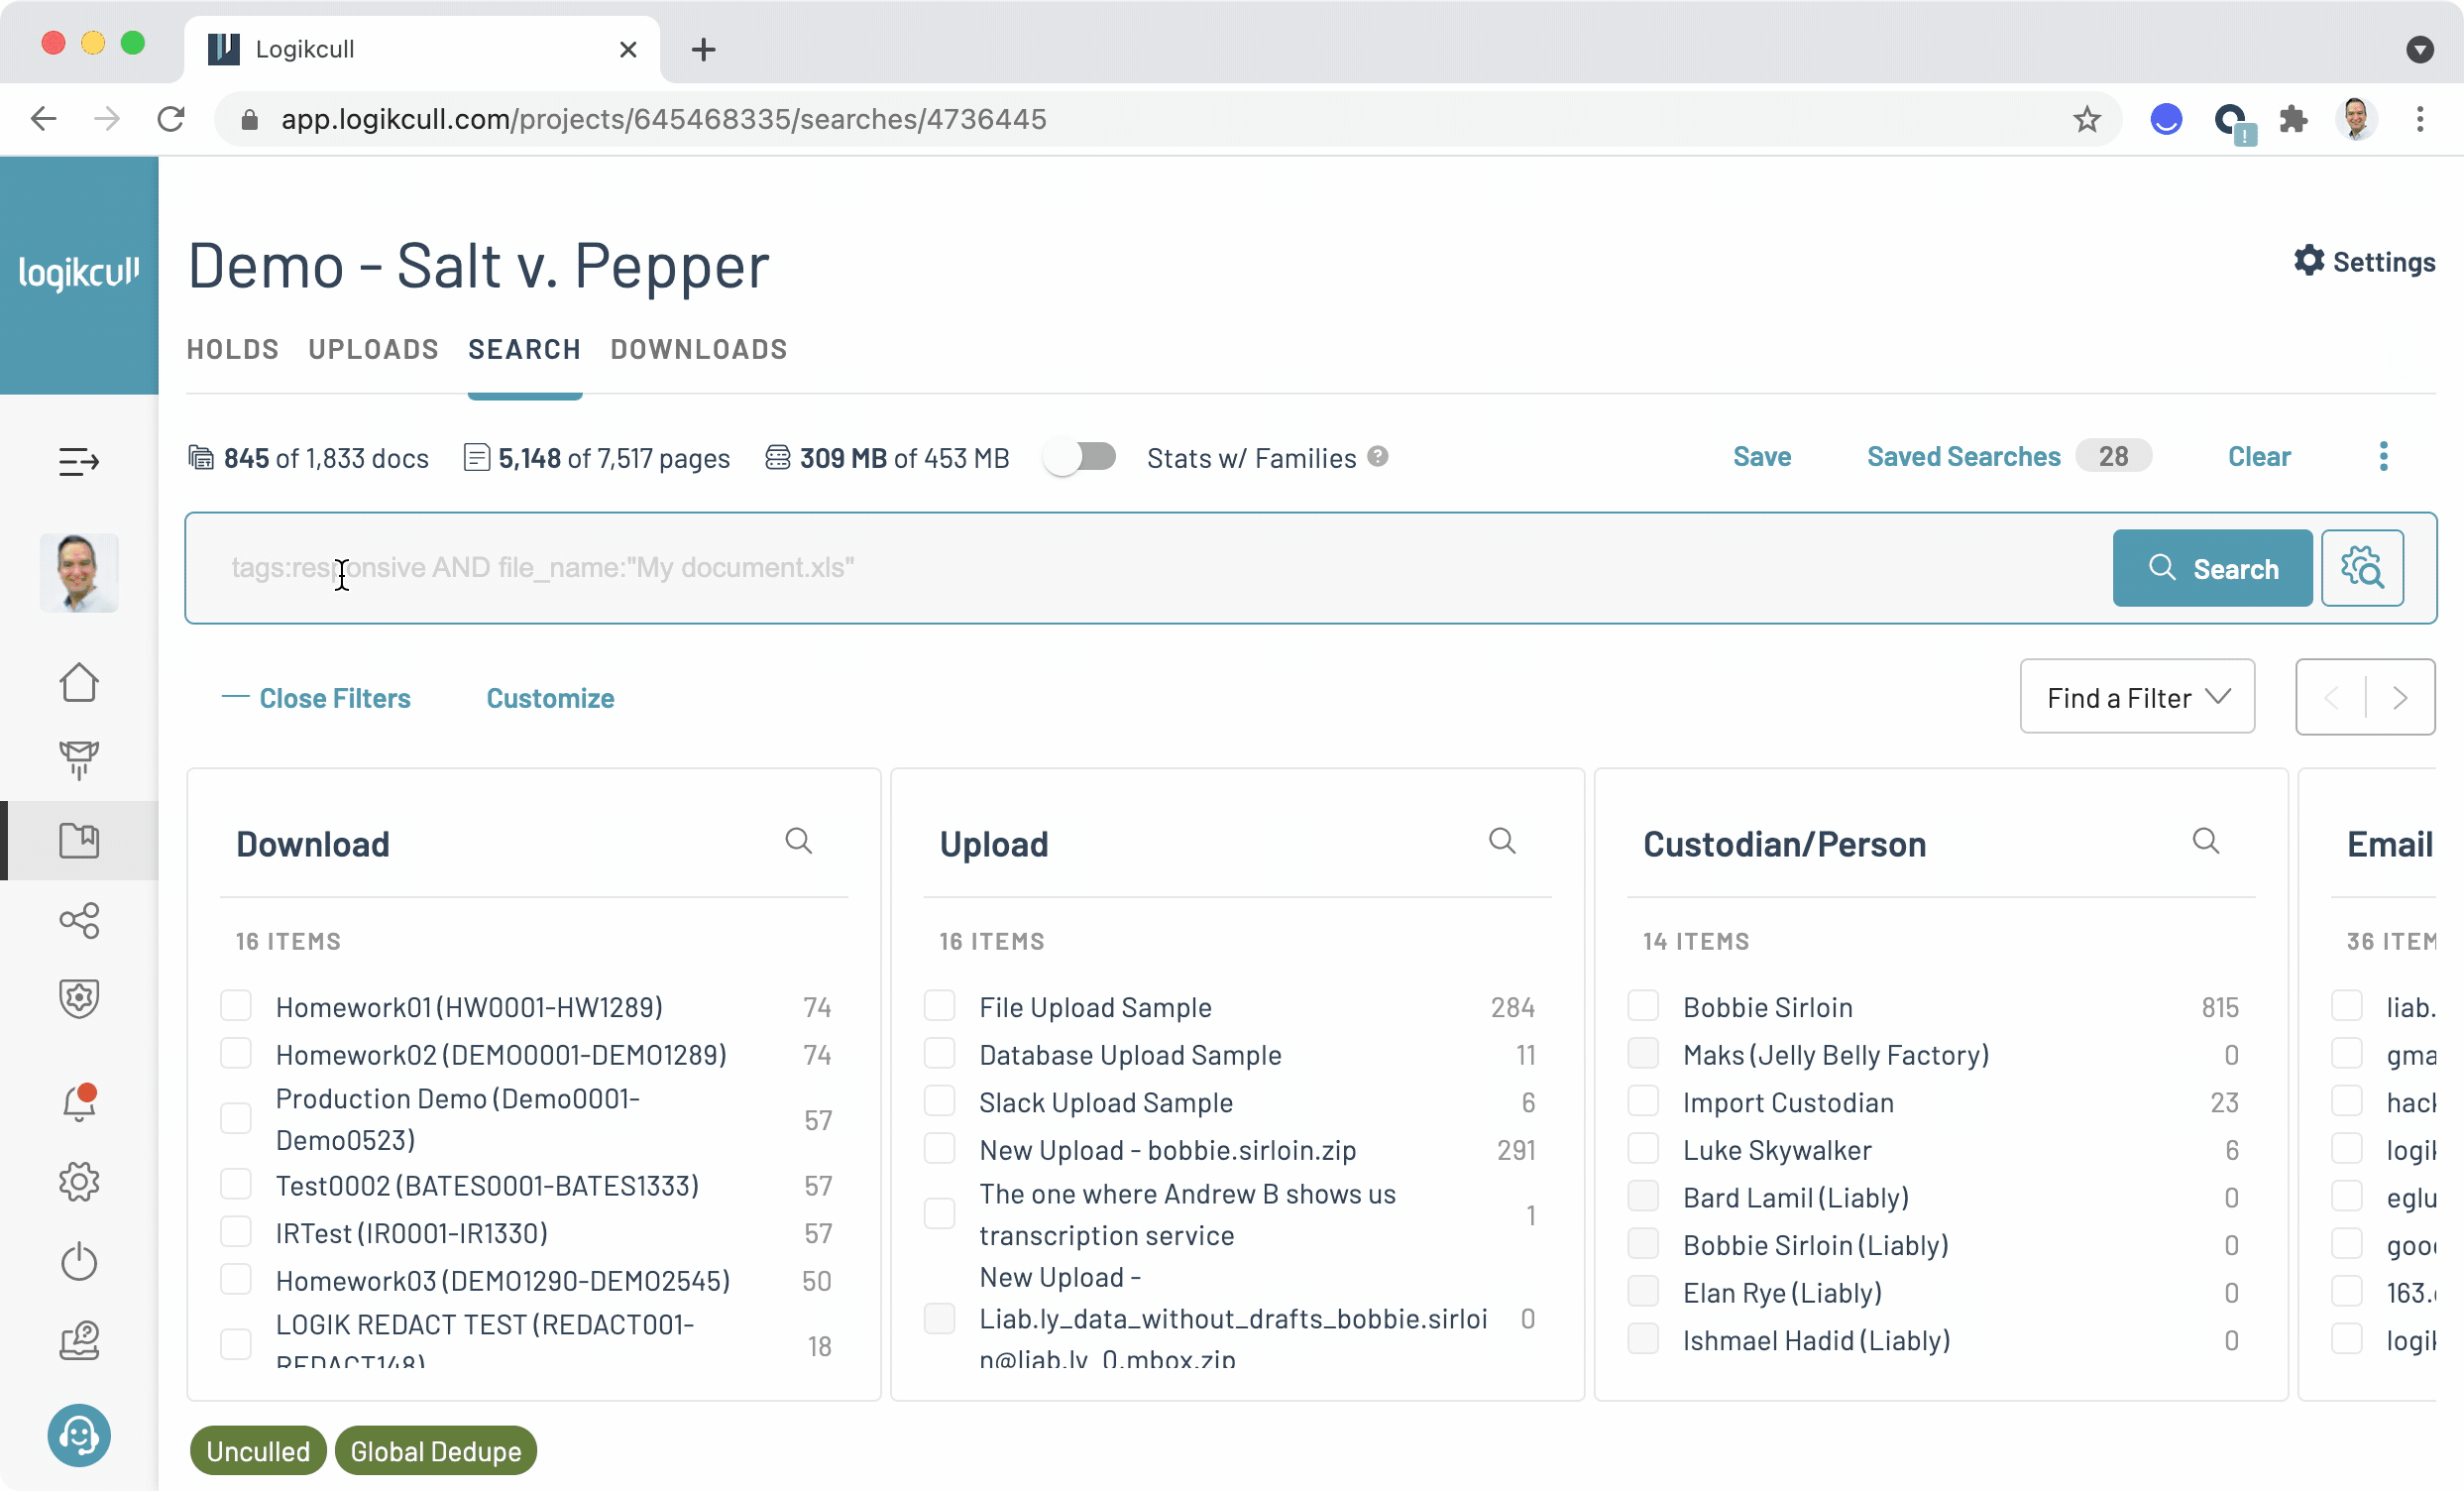The height and width of the screenshot is (1491, 2464).
Task: Switch to the UPLOADS tab
Action: [x=374, y=349]
